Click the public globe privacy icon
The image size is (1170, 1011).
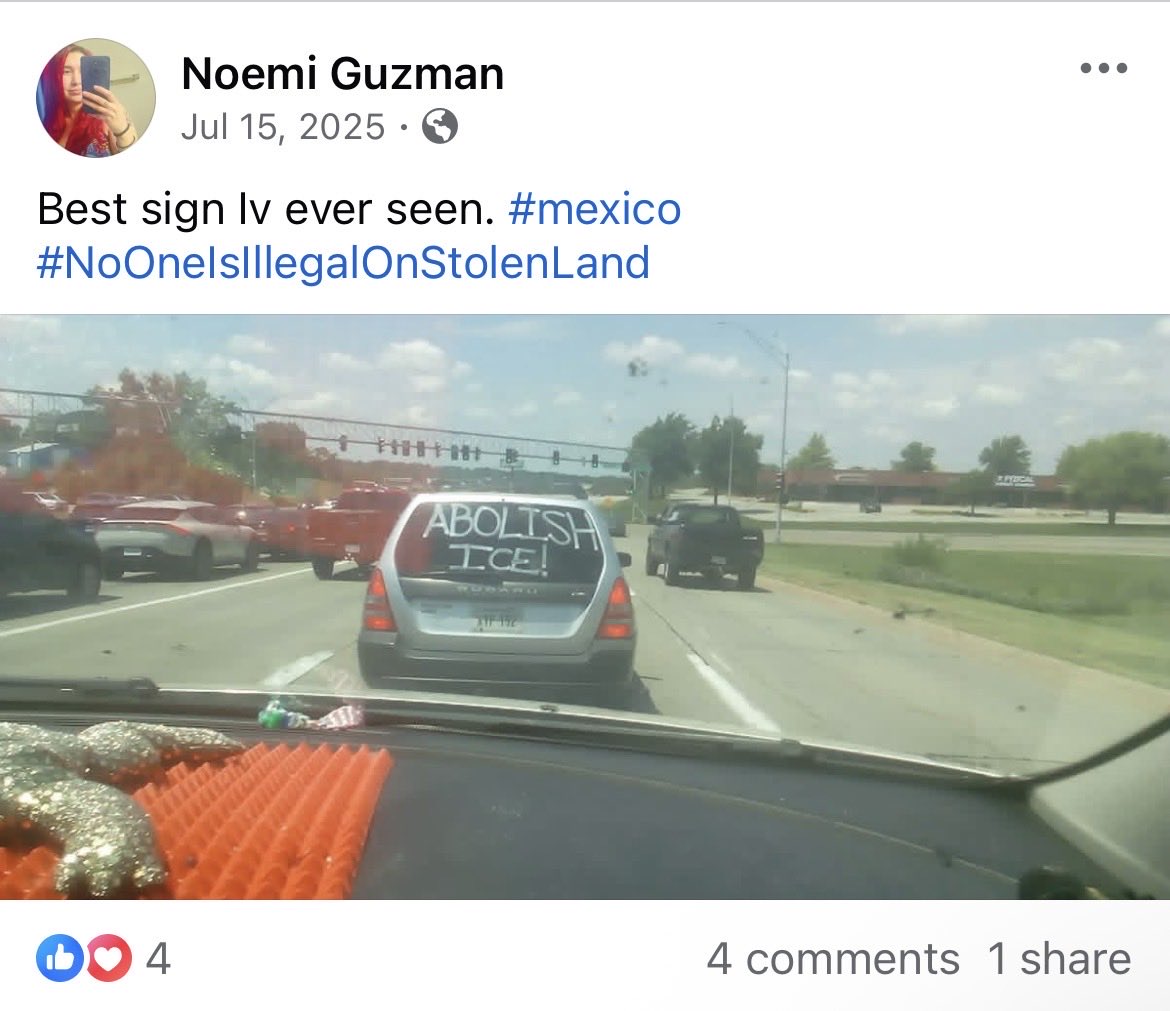point(439,126)
